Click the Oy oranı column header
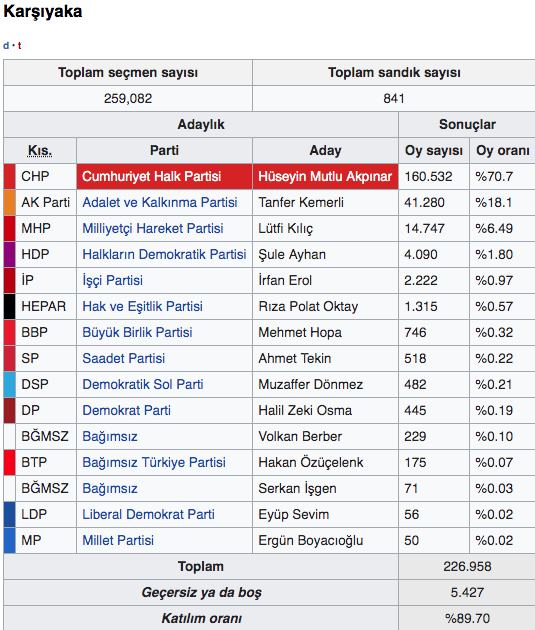 pos(503,151)
